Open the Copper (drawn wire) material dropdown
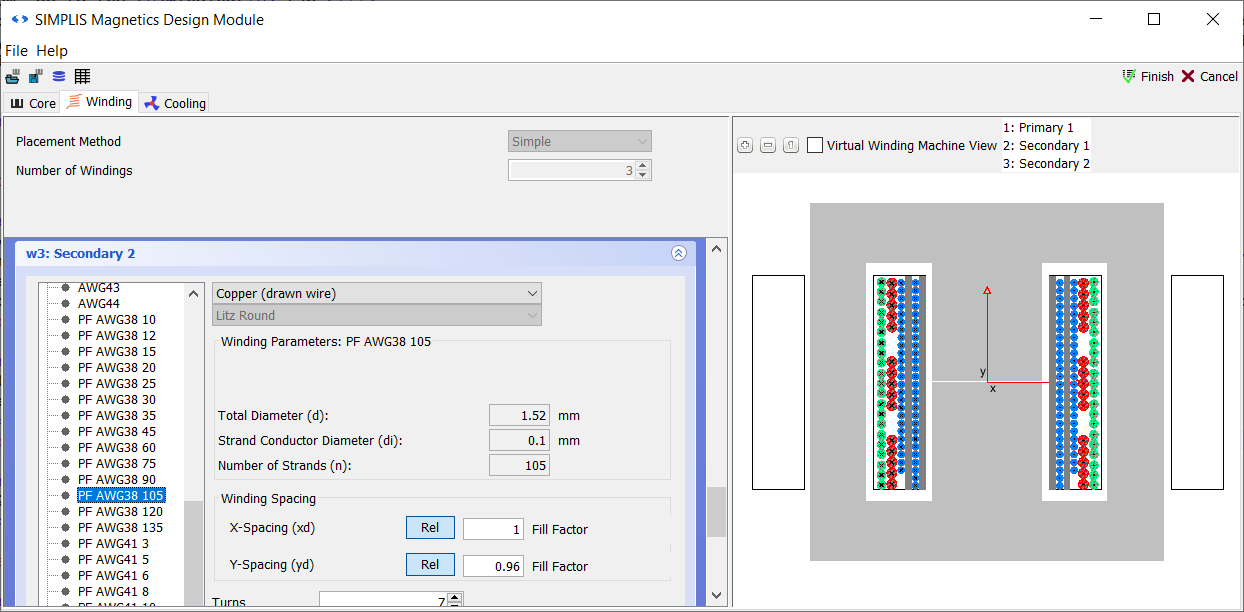The height and width of the screenshot is (612, 1244). click(x=377, y=293)
